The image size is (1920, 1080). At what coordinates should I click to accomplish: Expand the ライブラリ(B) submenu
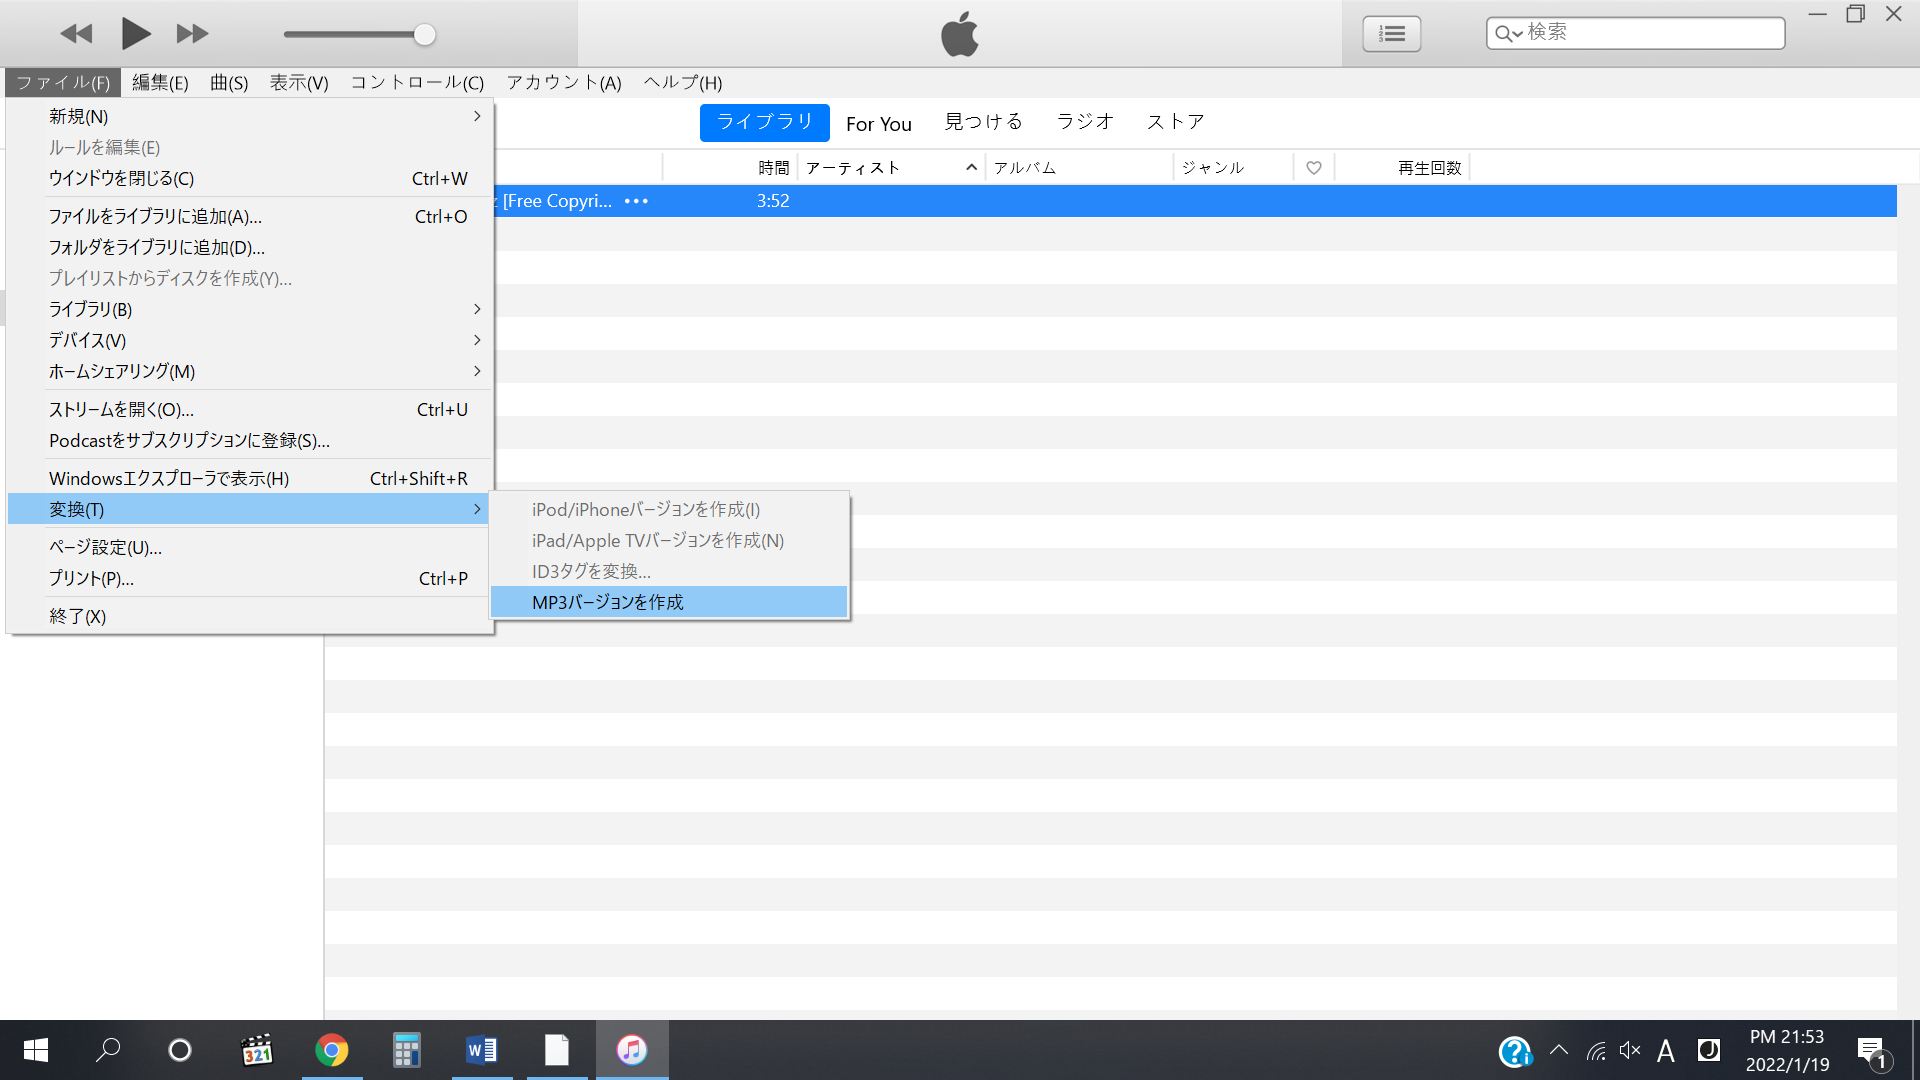click(250, 310)
